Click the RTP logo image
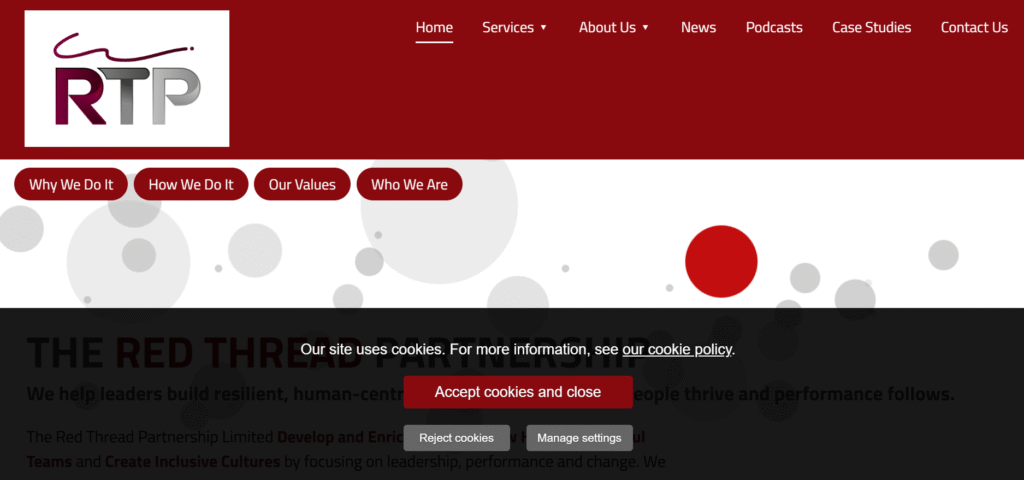Screen dimensions: 1024x480 [x=127, y=78]
